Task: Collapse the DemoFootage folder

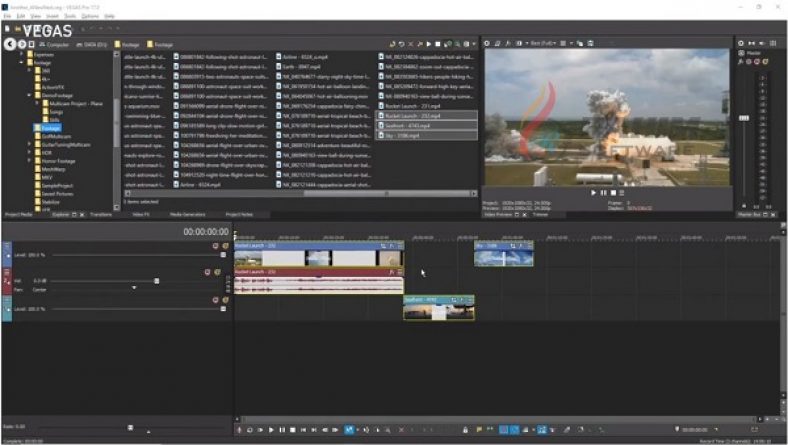Action: click(30, 95)
